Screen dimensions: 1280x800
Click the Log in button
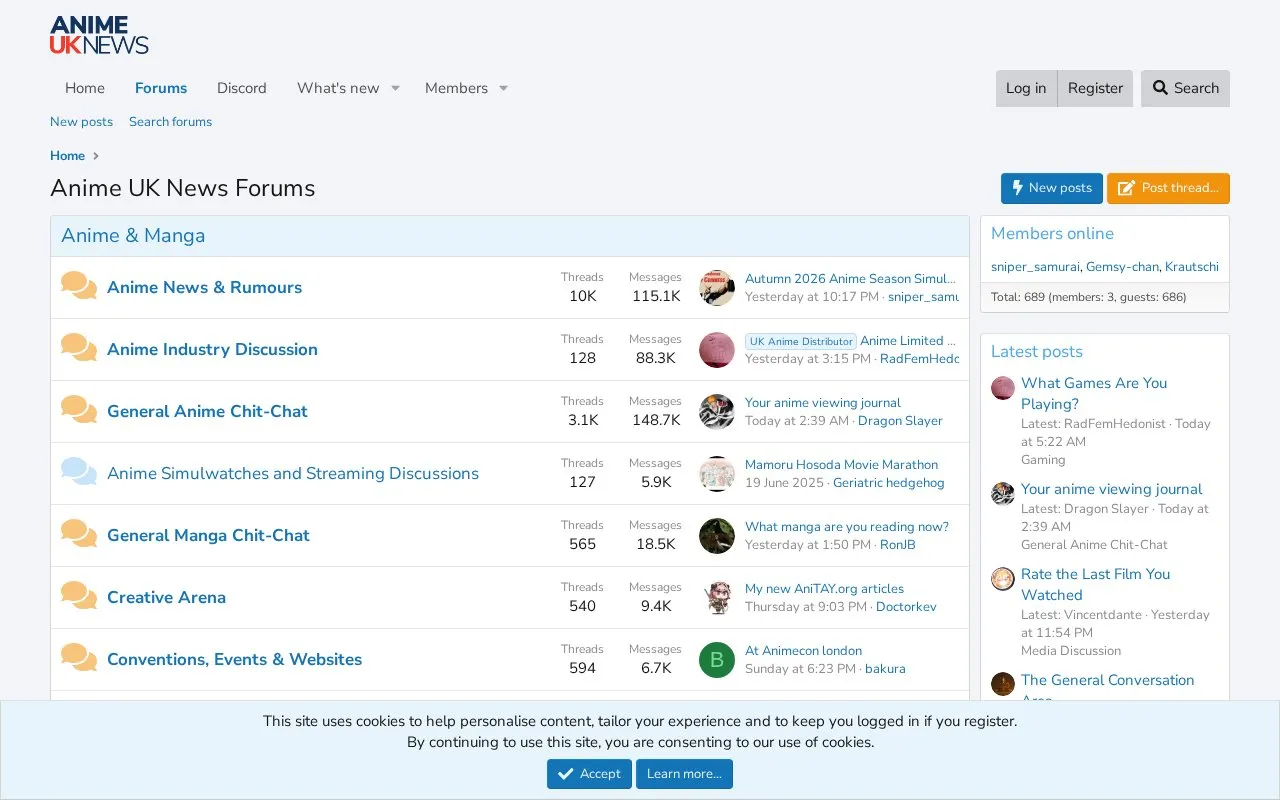click(x=1026, y=88)
